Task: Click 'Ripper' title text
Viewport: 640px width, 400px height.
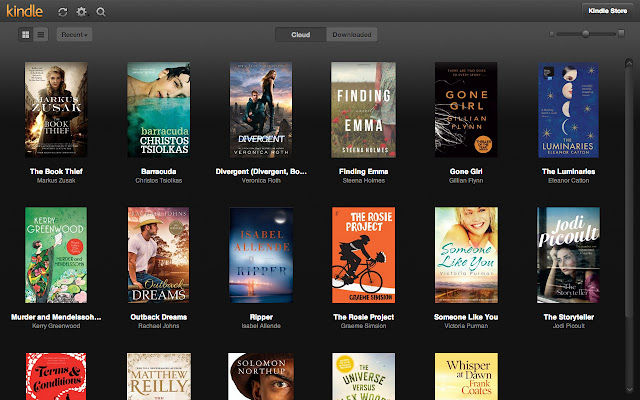Action: (261, 317)
